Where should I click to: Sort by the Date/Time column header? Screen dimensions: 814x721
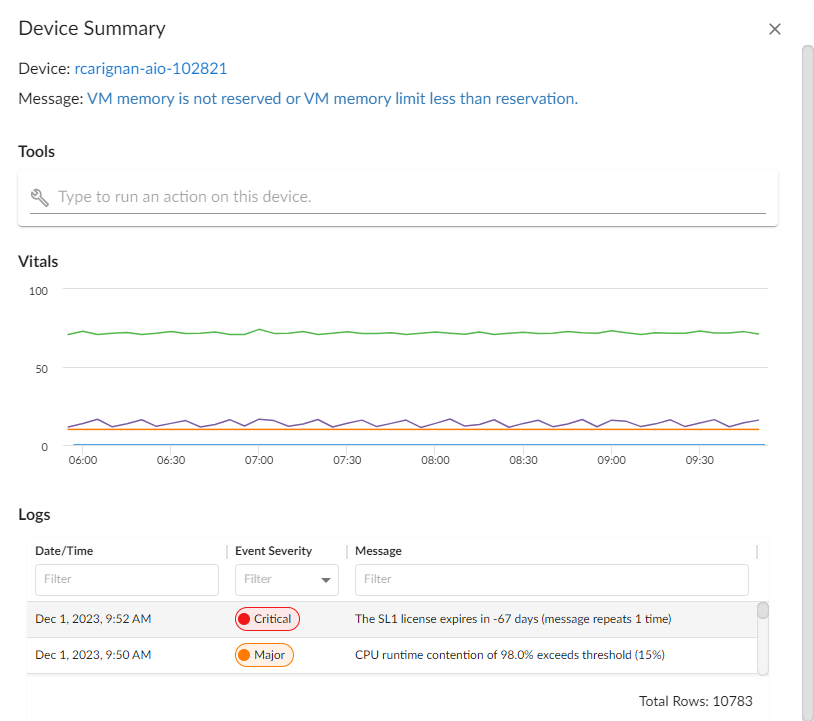pyautogui.click(x=64, y=551)
